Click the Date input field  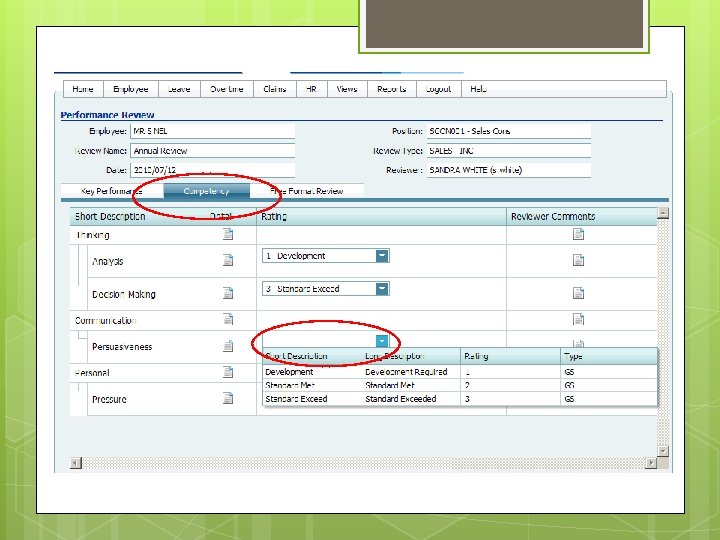(213, 170)
